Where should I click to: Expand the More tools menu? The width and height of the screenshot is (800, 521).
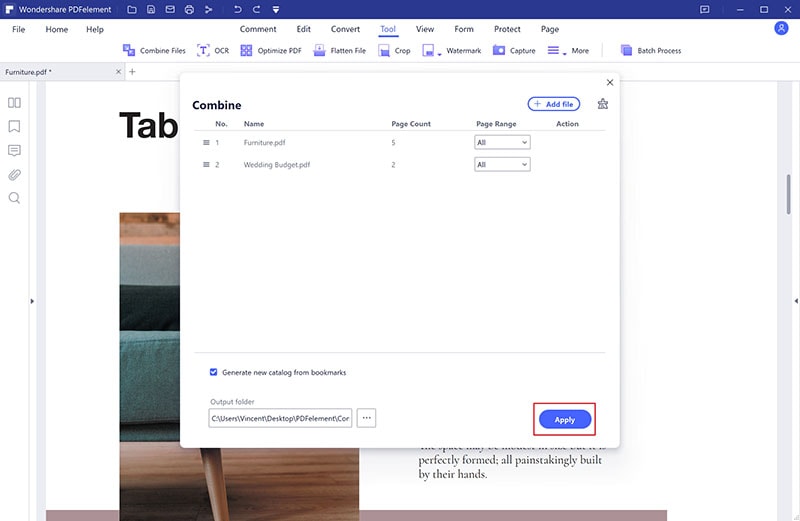click(x=568, y=51)
